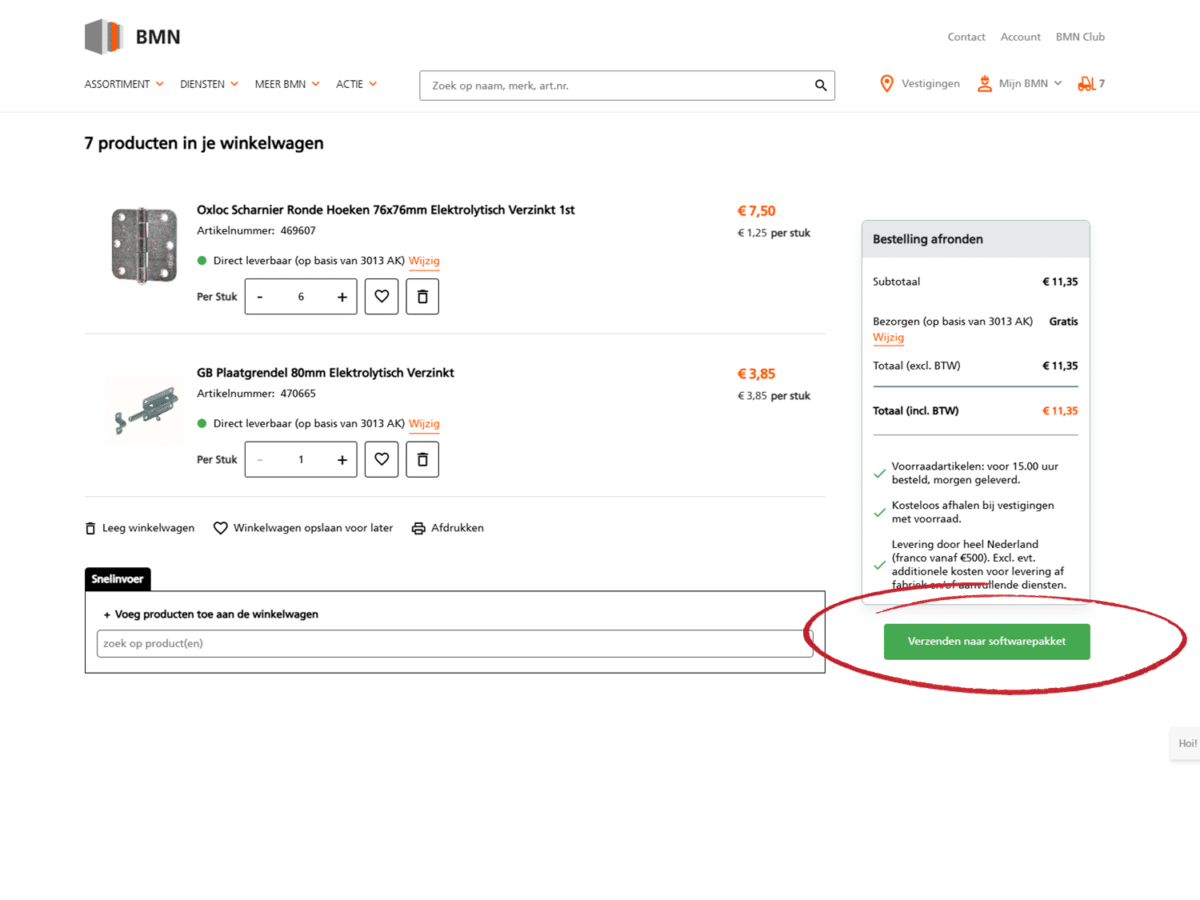Click Wijzig for GB Plaatgrendel delivery
Screen dimensions: 1200x900
click(x=424, y=424)
